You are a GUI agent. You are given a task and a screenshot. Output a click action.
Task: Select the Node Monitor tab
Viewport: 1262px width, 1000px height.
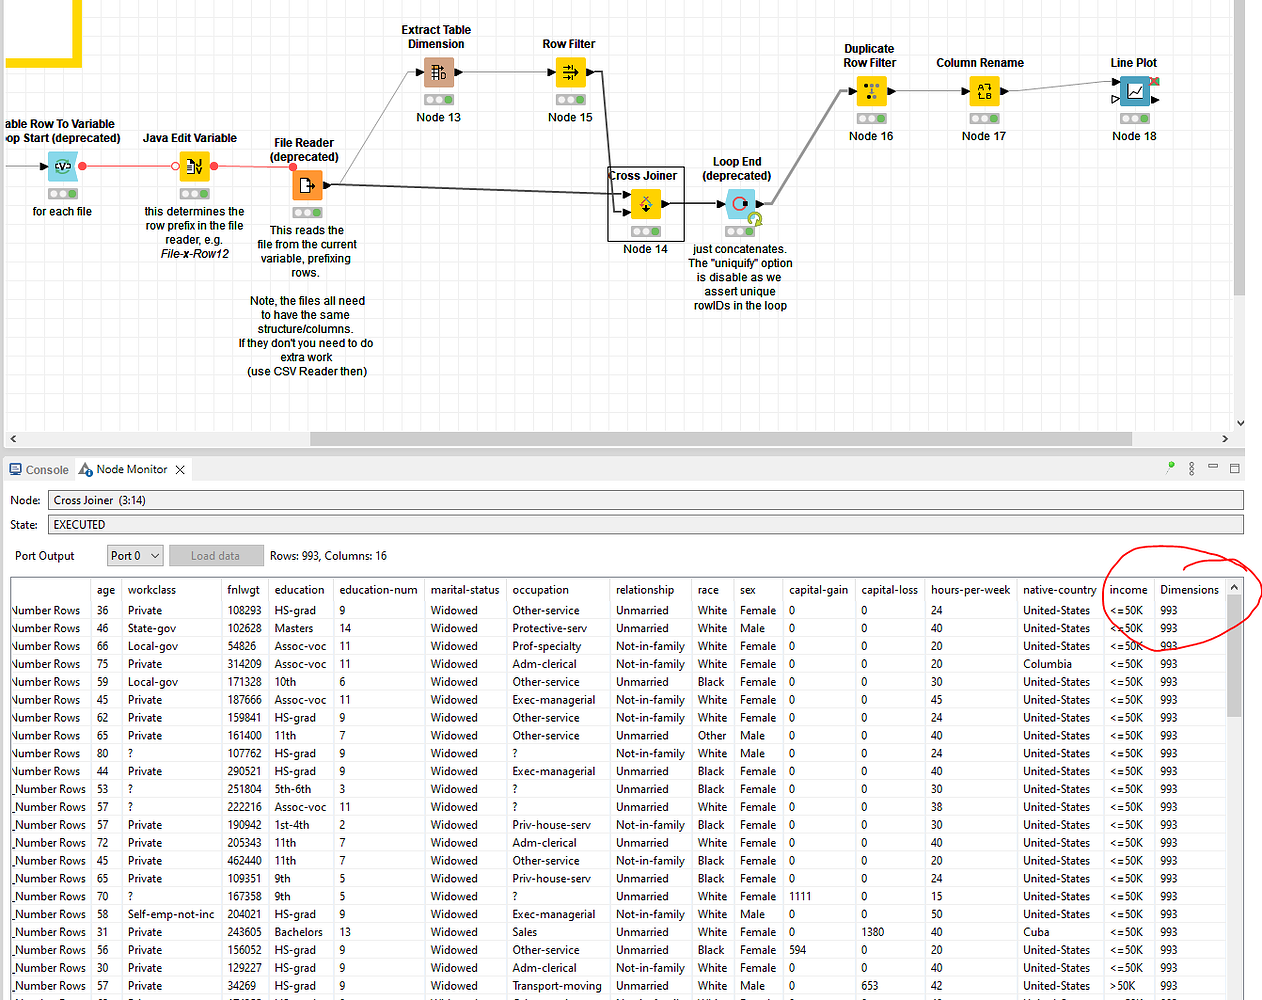pyautogui.click(x=131, y=469)
